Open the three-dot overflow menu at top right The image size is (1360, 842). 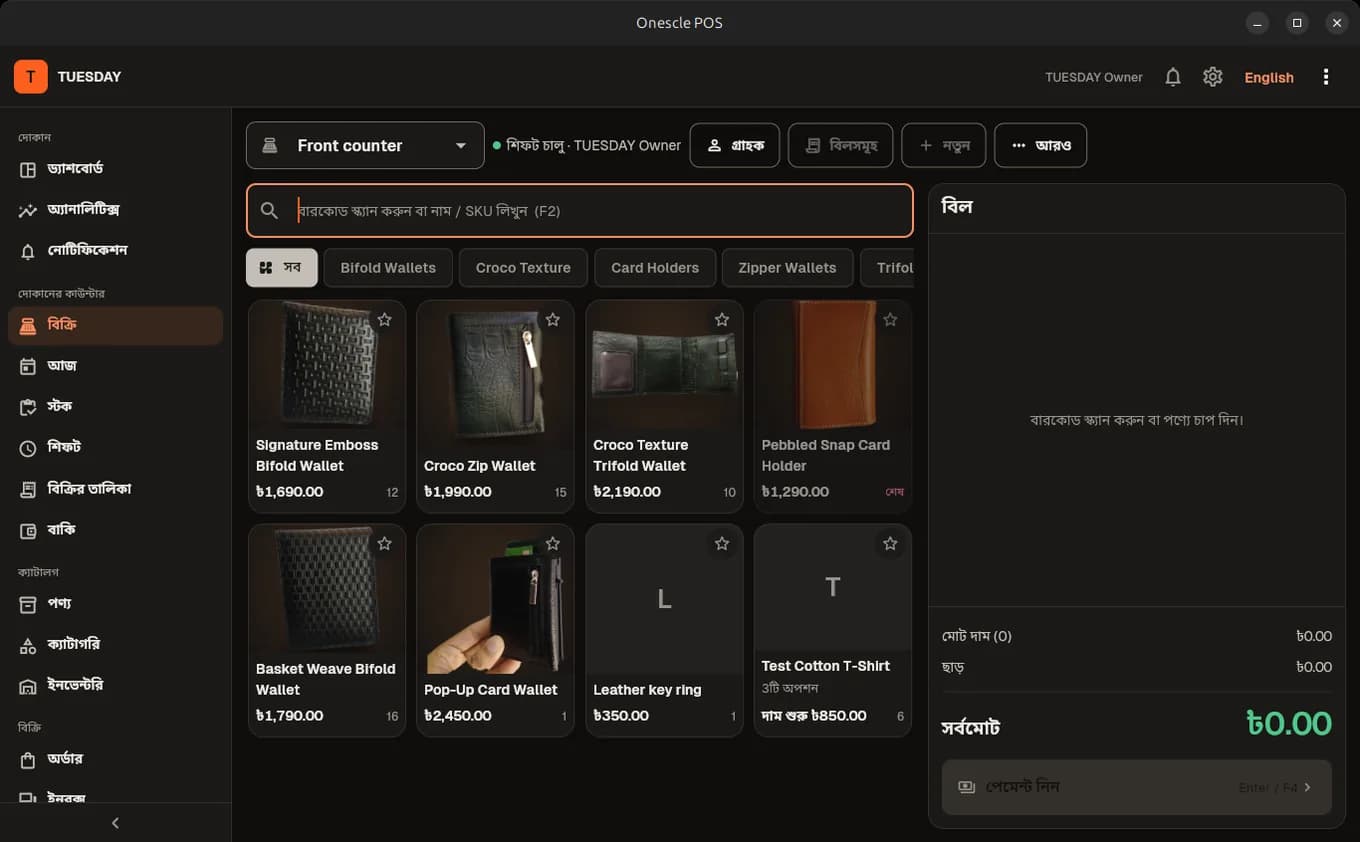[x=1326, y=77]
